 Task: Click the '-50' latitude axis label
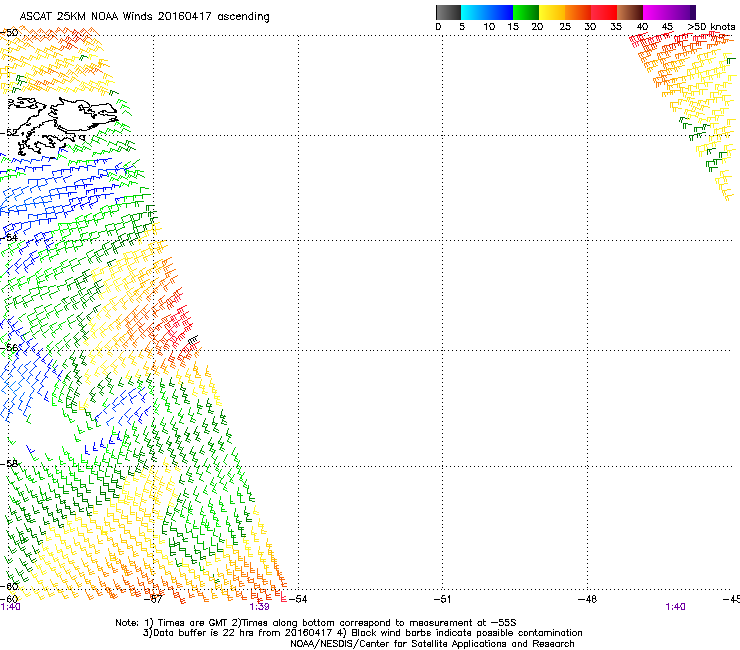point(9,33)
